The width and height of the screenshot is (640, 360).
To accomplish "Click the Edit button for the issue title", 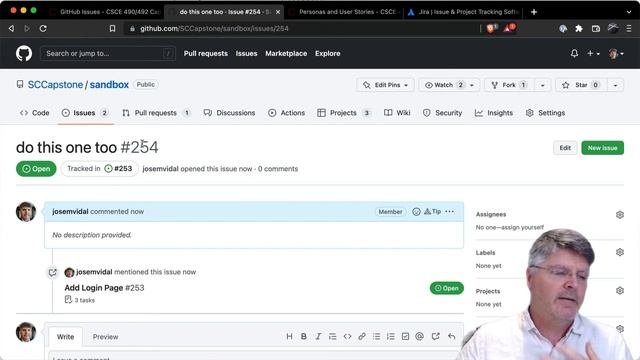I will click(x=565, y=148).
